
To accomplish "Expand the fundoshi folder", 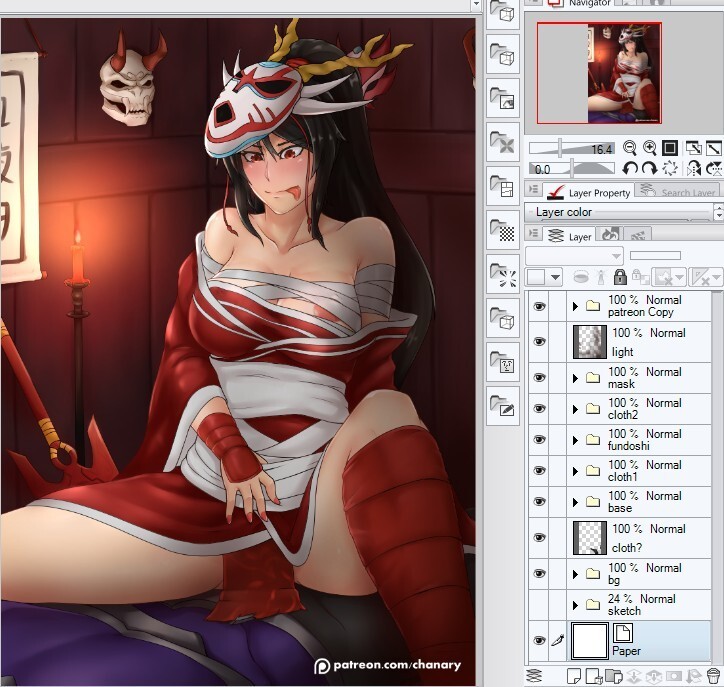I will (x=575, y=440).
